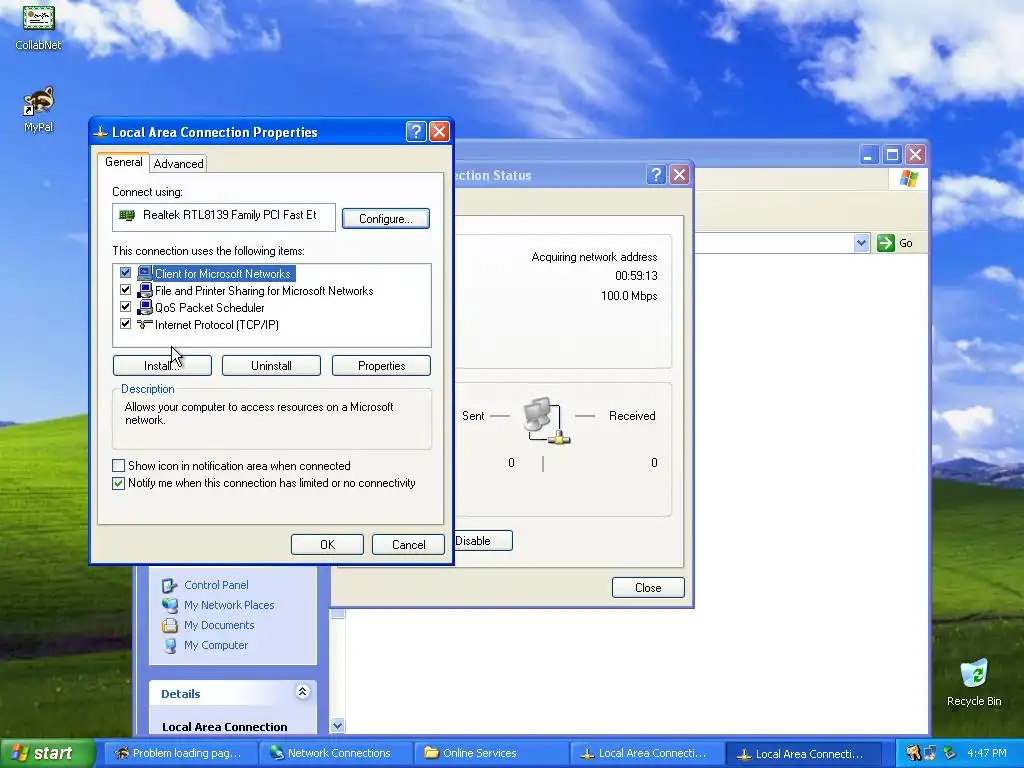The image size is (1024, 768).
Task: Uncheck QoS Packet Scheduler checkbox
Action: pos(125,307)
